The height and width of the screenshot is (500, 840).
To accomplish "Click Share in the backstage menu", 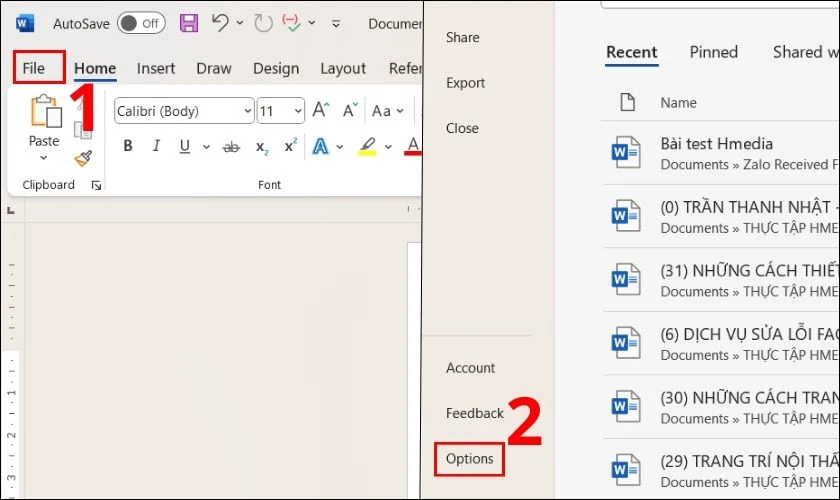I will (x=462, y=37).
